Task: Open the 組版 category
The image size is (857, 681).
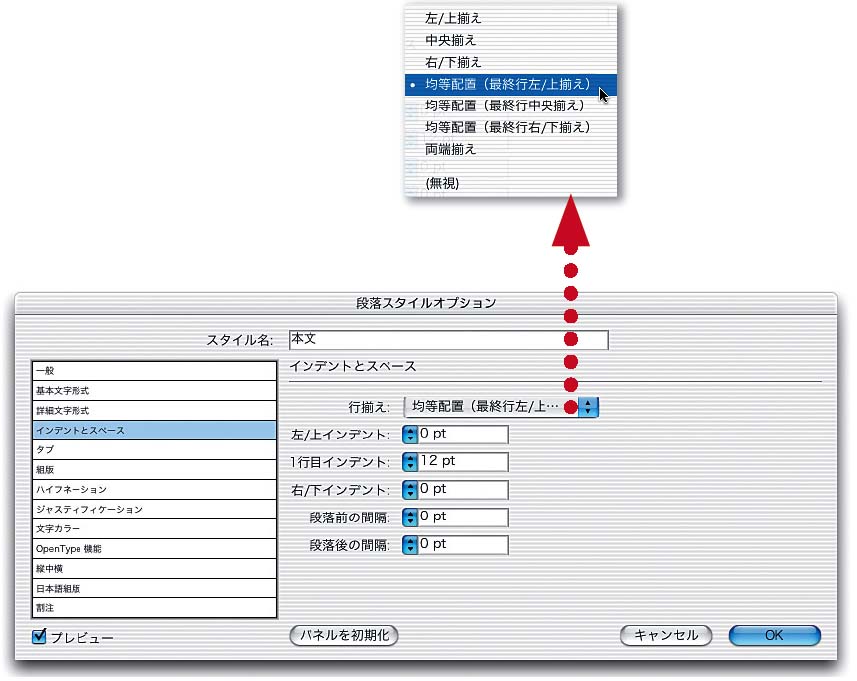Action: (x=155, y=470)
